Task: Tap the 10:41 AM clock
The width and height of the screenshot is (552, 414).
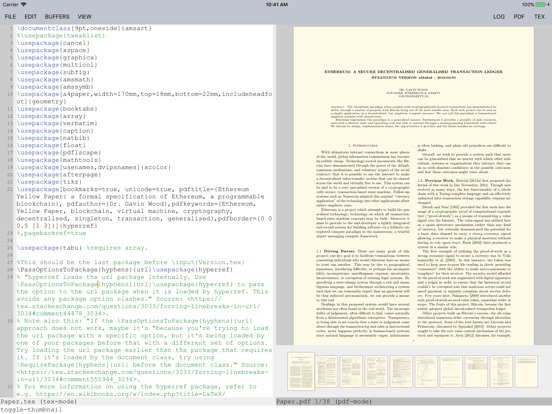Action: coord(276,5)
